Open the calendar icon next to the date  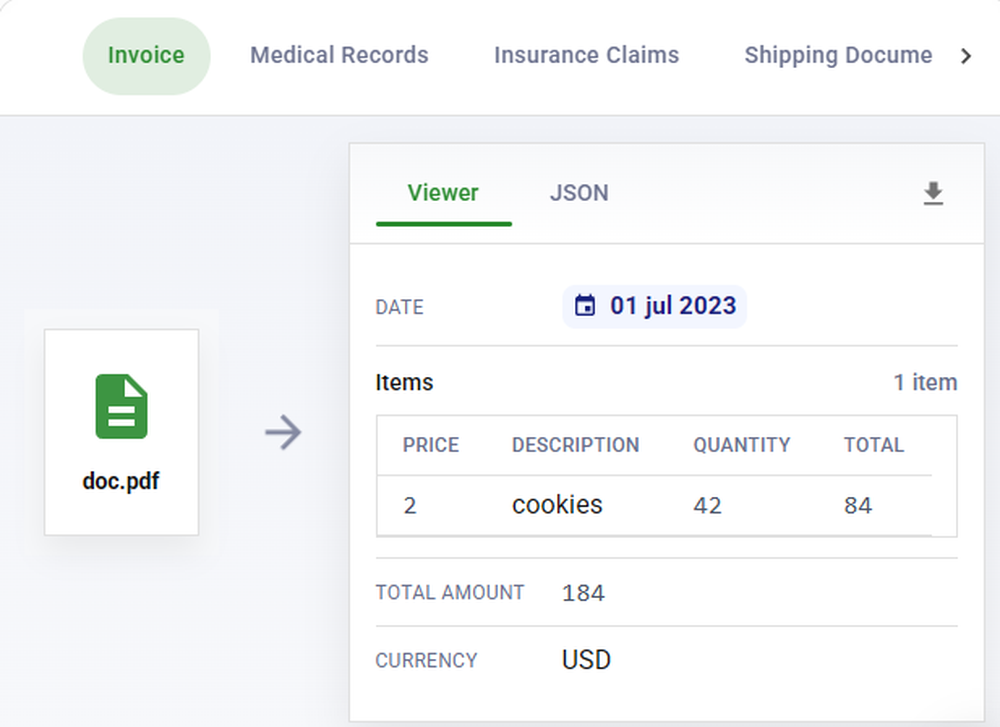(588, 306)
